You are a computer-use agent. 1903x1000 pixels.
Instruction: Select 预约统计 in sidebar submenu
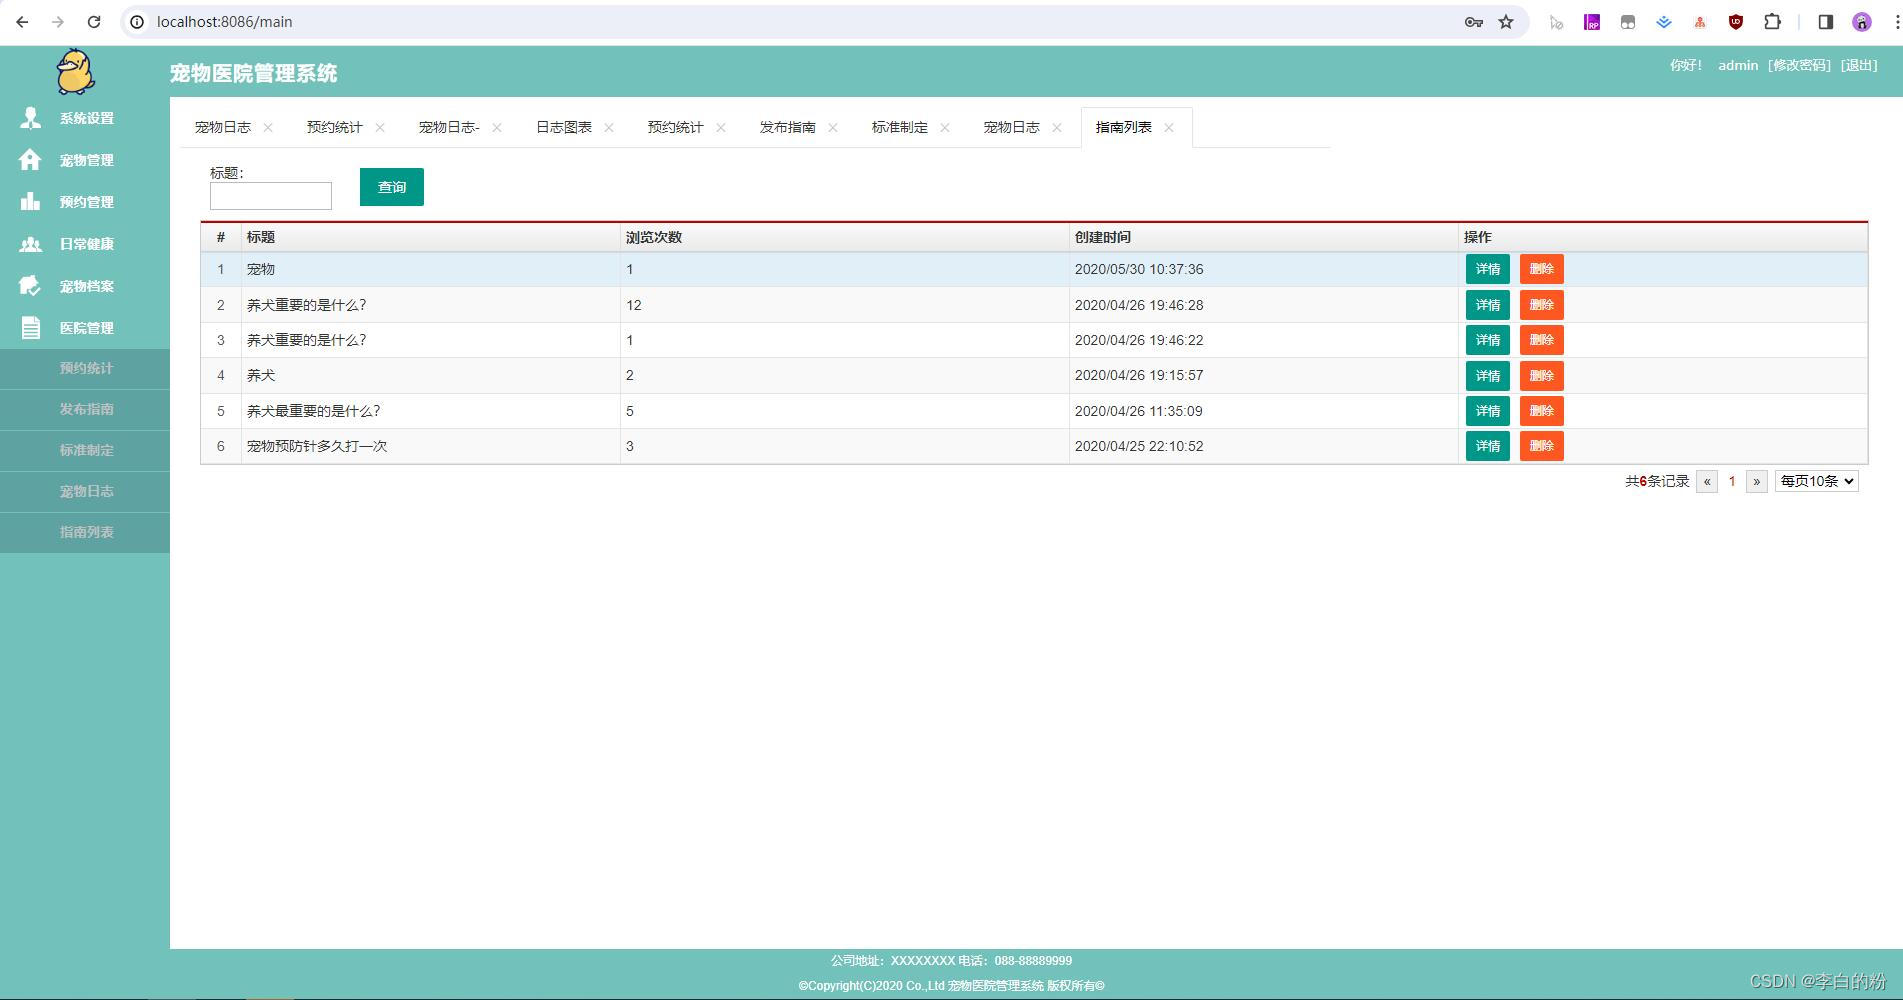(85, 368)
